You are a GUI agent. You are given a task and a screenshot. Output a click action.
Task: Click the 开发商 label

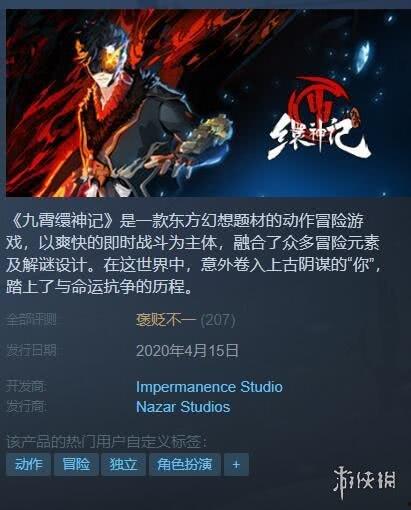pos(26,387)
